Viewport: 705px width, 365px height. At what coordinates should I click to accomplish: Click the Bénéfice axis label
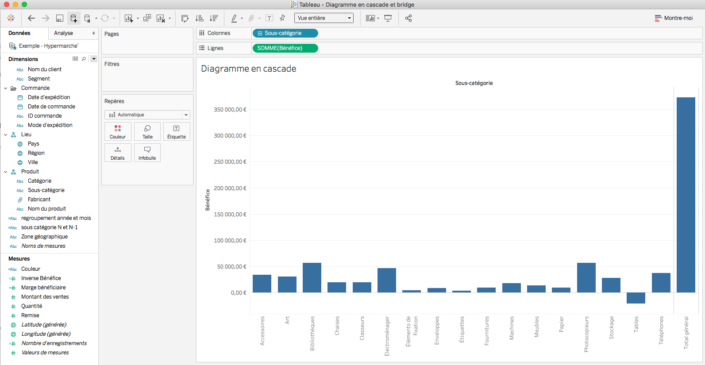pyautogui.click(x=207, y=200)
